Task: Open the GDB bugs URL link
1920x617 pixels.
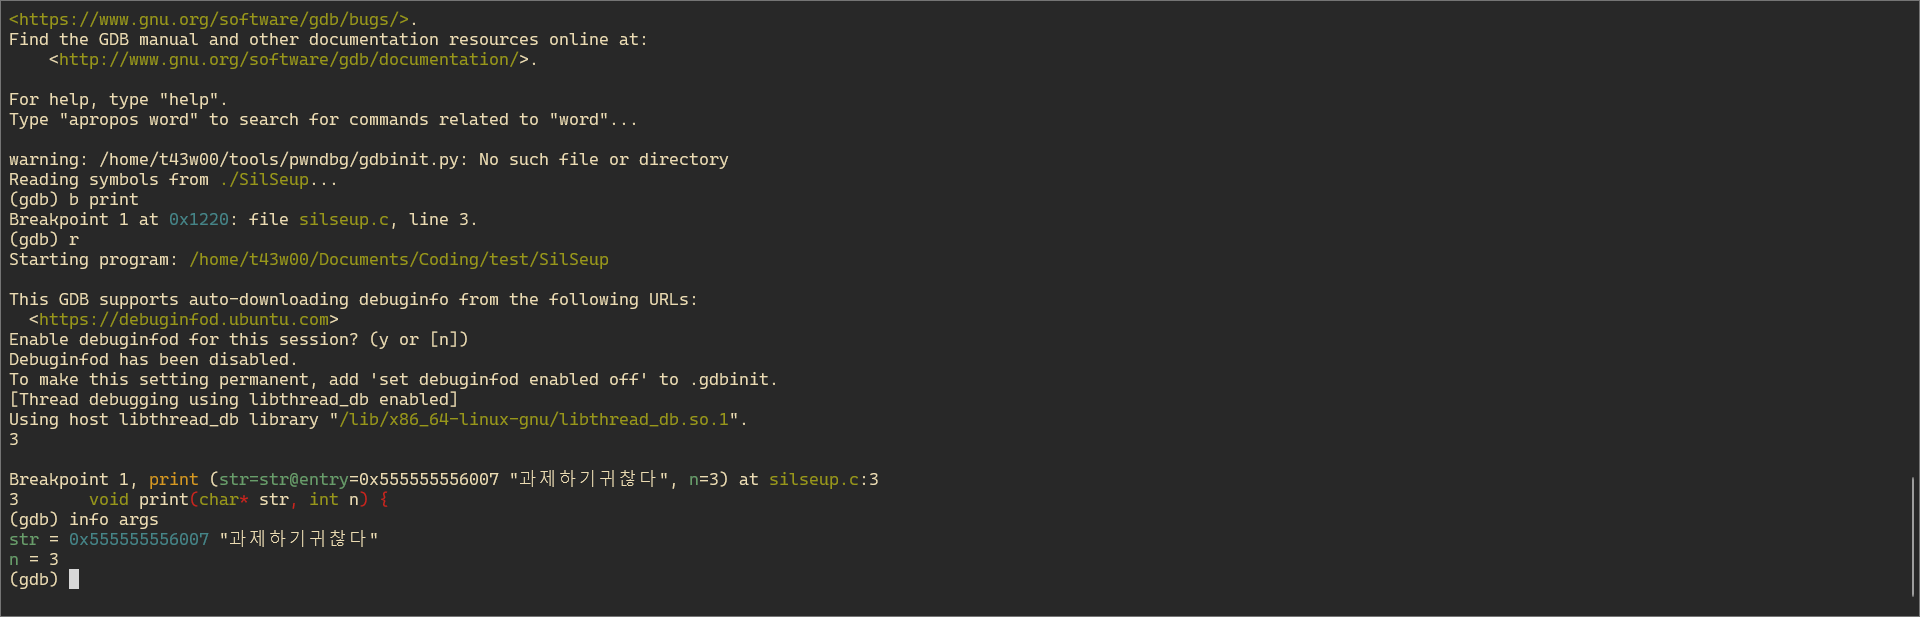Action: pyautogui.click(x=214, y=19)
